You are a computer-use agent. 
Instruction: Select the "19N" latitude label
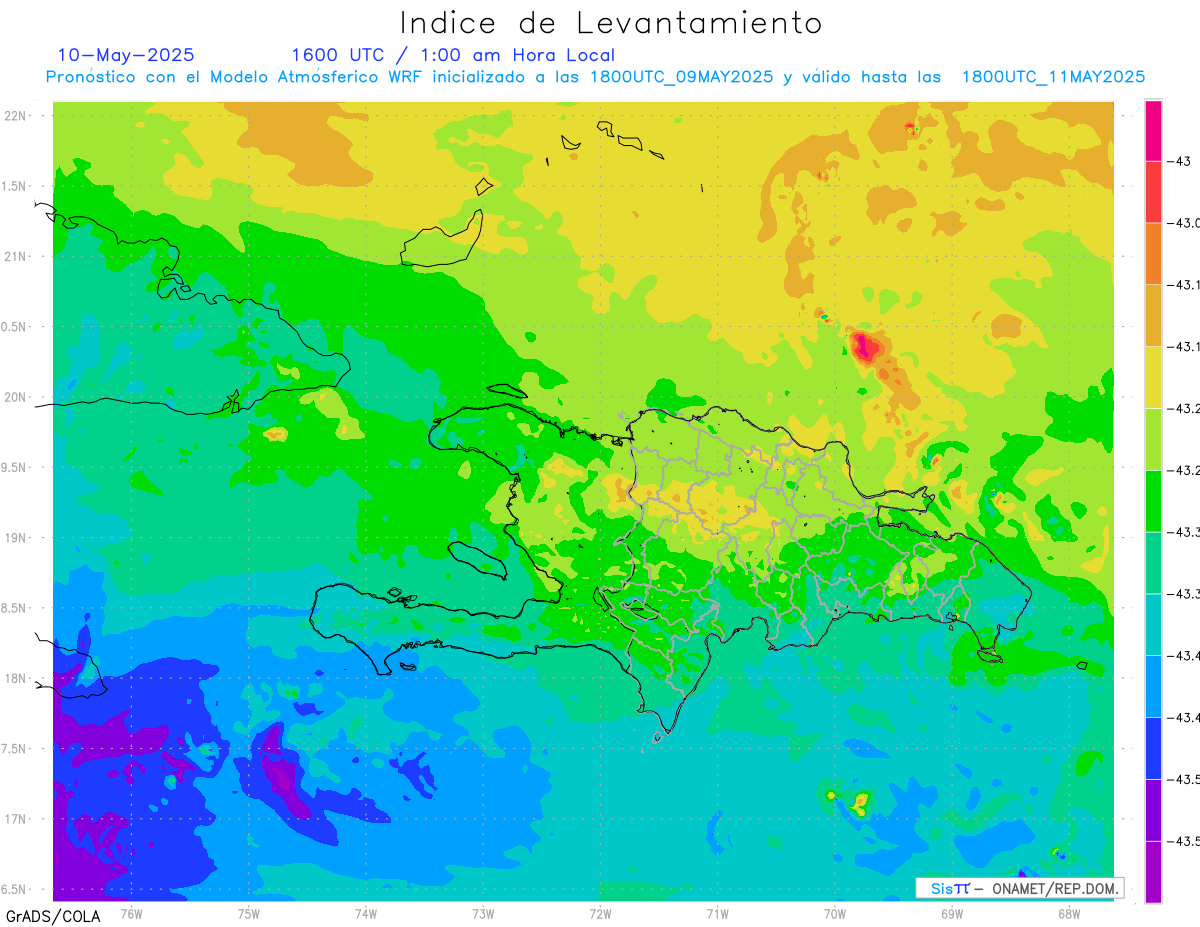click(16, 538)
